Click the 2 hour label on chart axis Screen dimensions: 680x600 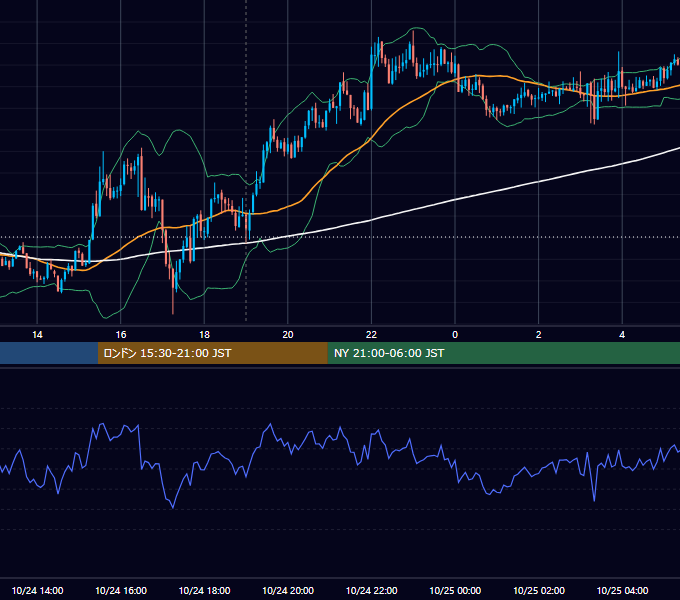[538, 334]
